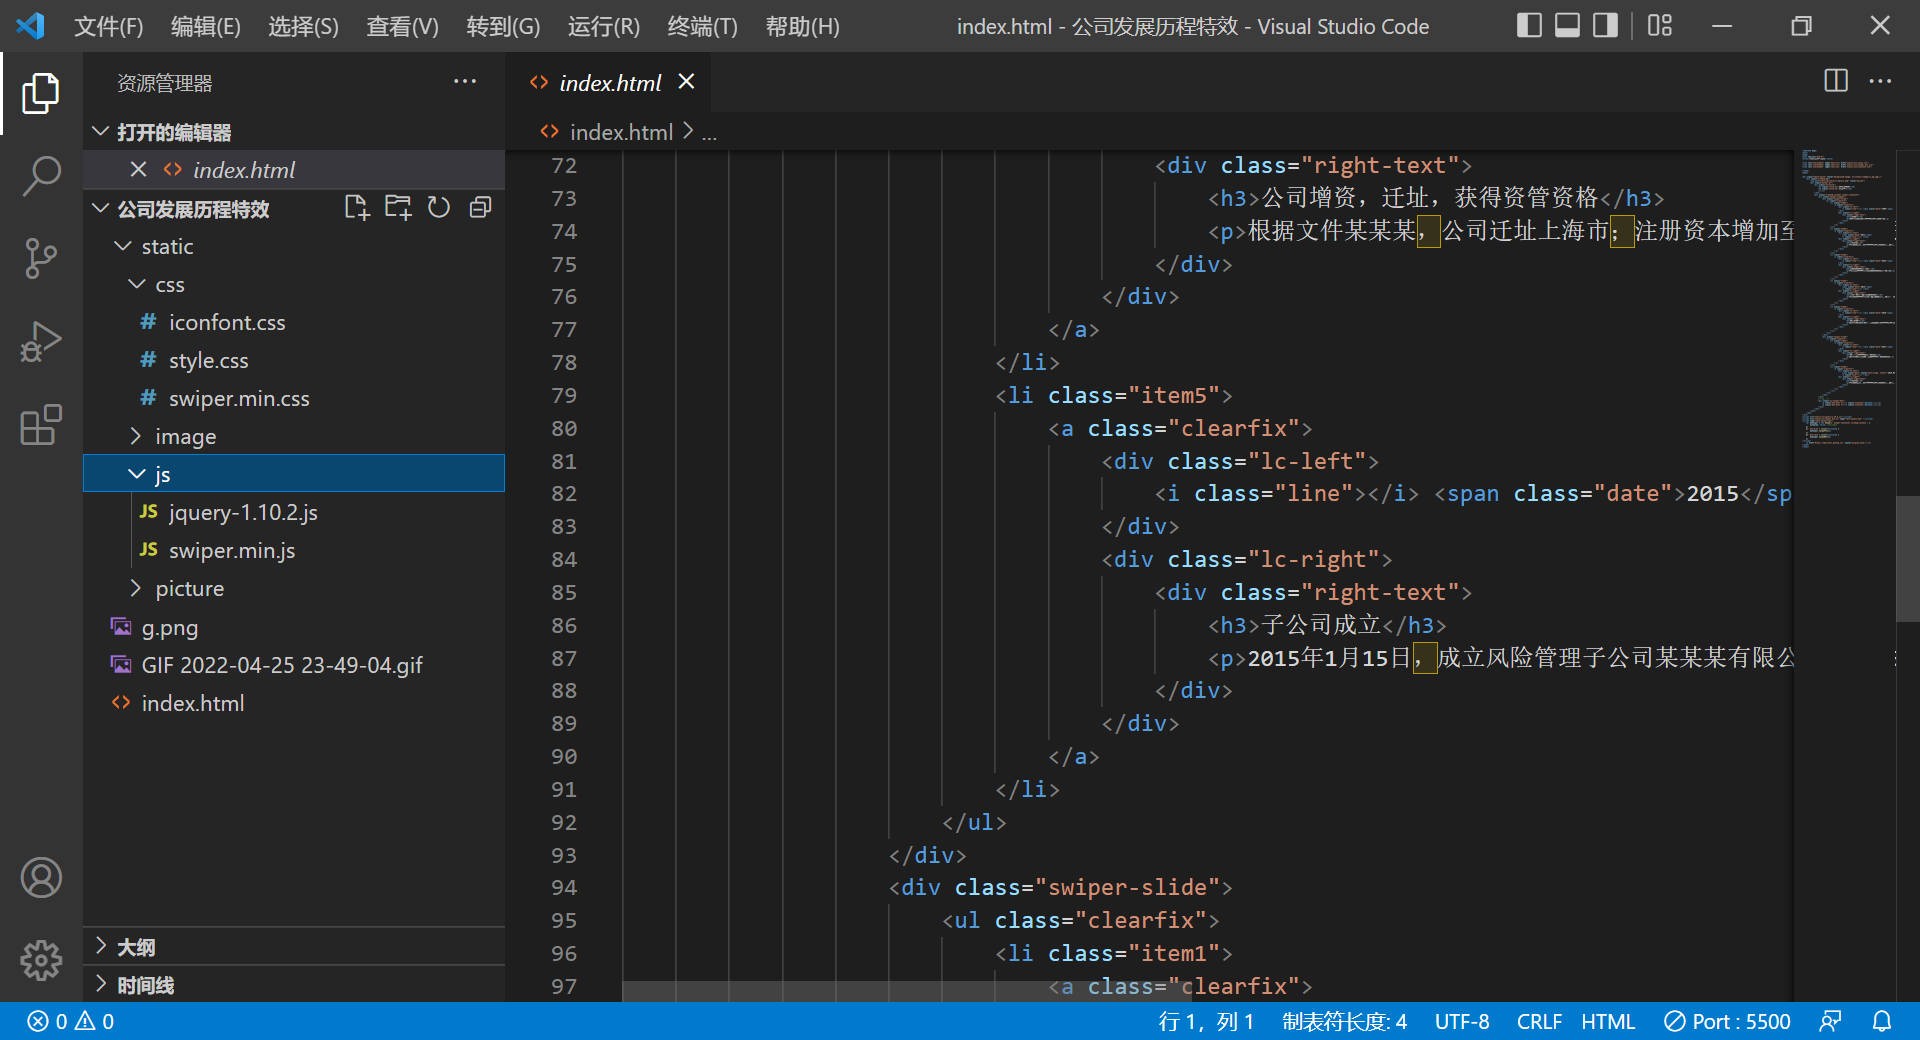This screenshot has height=1040, width=1920.
Task: Open the 转到(G) menu
Action: pos(503,27)
